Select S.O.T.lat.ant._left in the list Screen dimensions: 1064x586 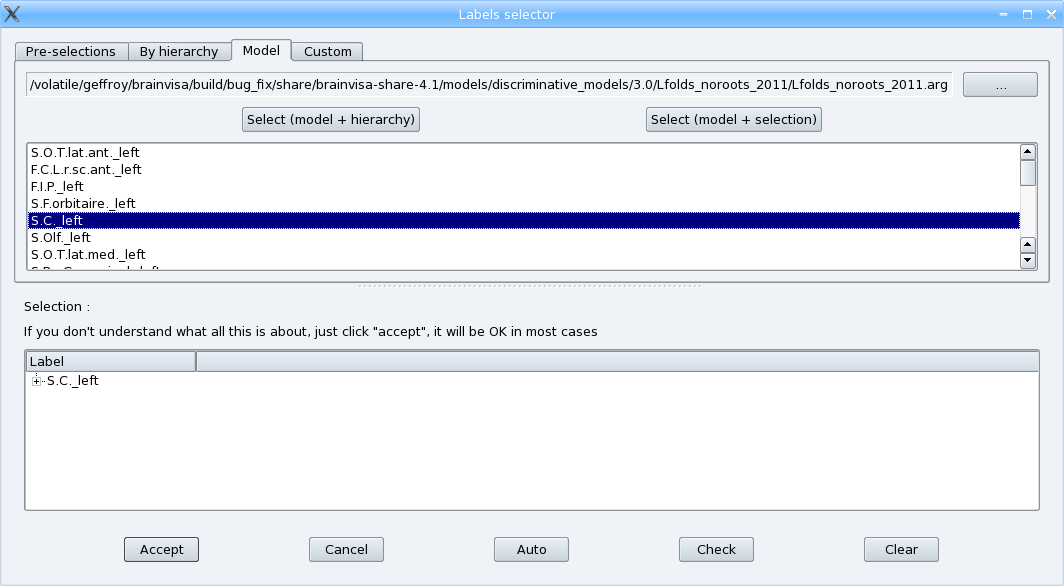(85, 153)
